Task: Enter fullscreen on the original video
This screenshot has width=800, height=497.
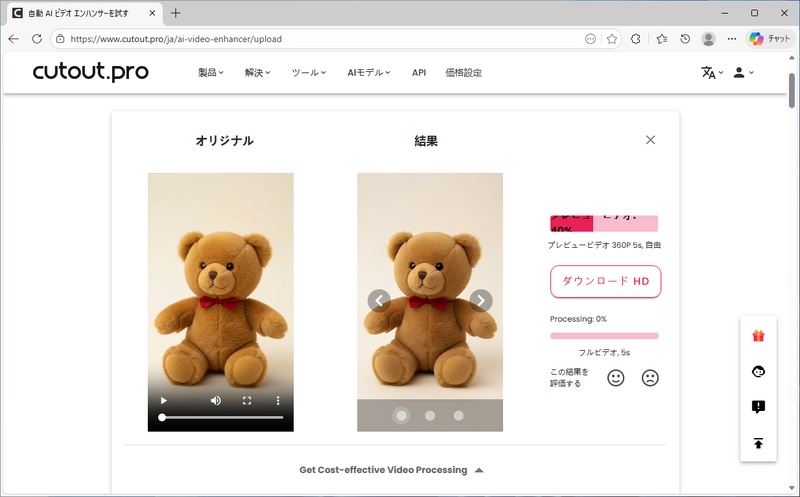Action: (x=247, y=401)
